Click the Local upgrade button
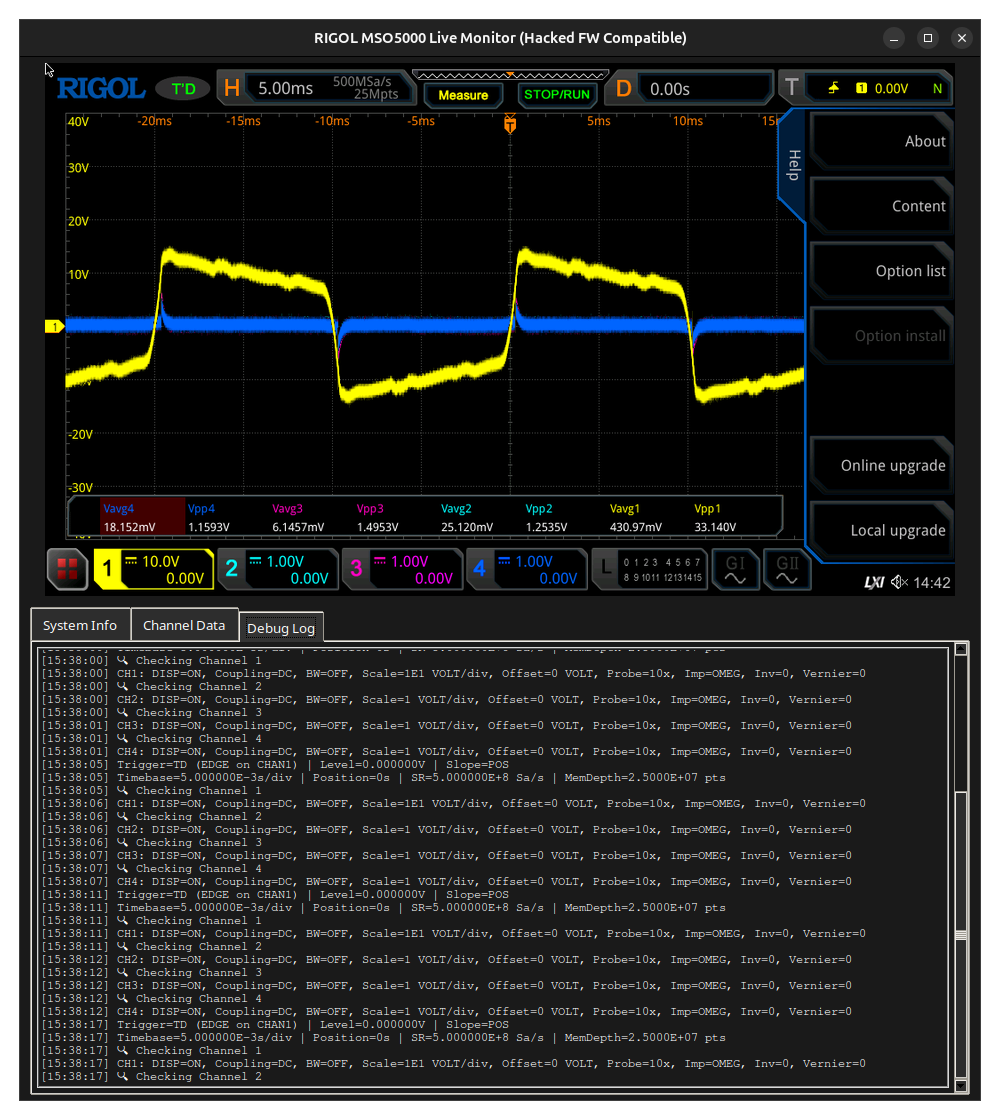This screenshot has height=1120, width=1000. coord(881,531)
